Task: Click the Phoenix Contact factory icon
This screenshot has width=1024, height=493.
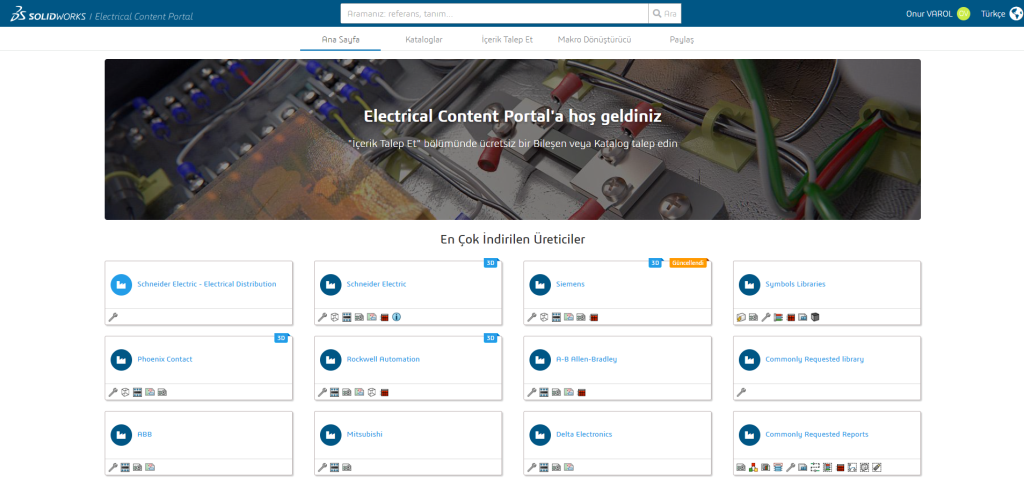Action: coord(121,359)
